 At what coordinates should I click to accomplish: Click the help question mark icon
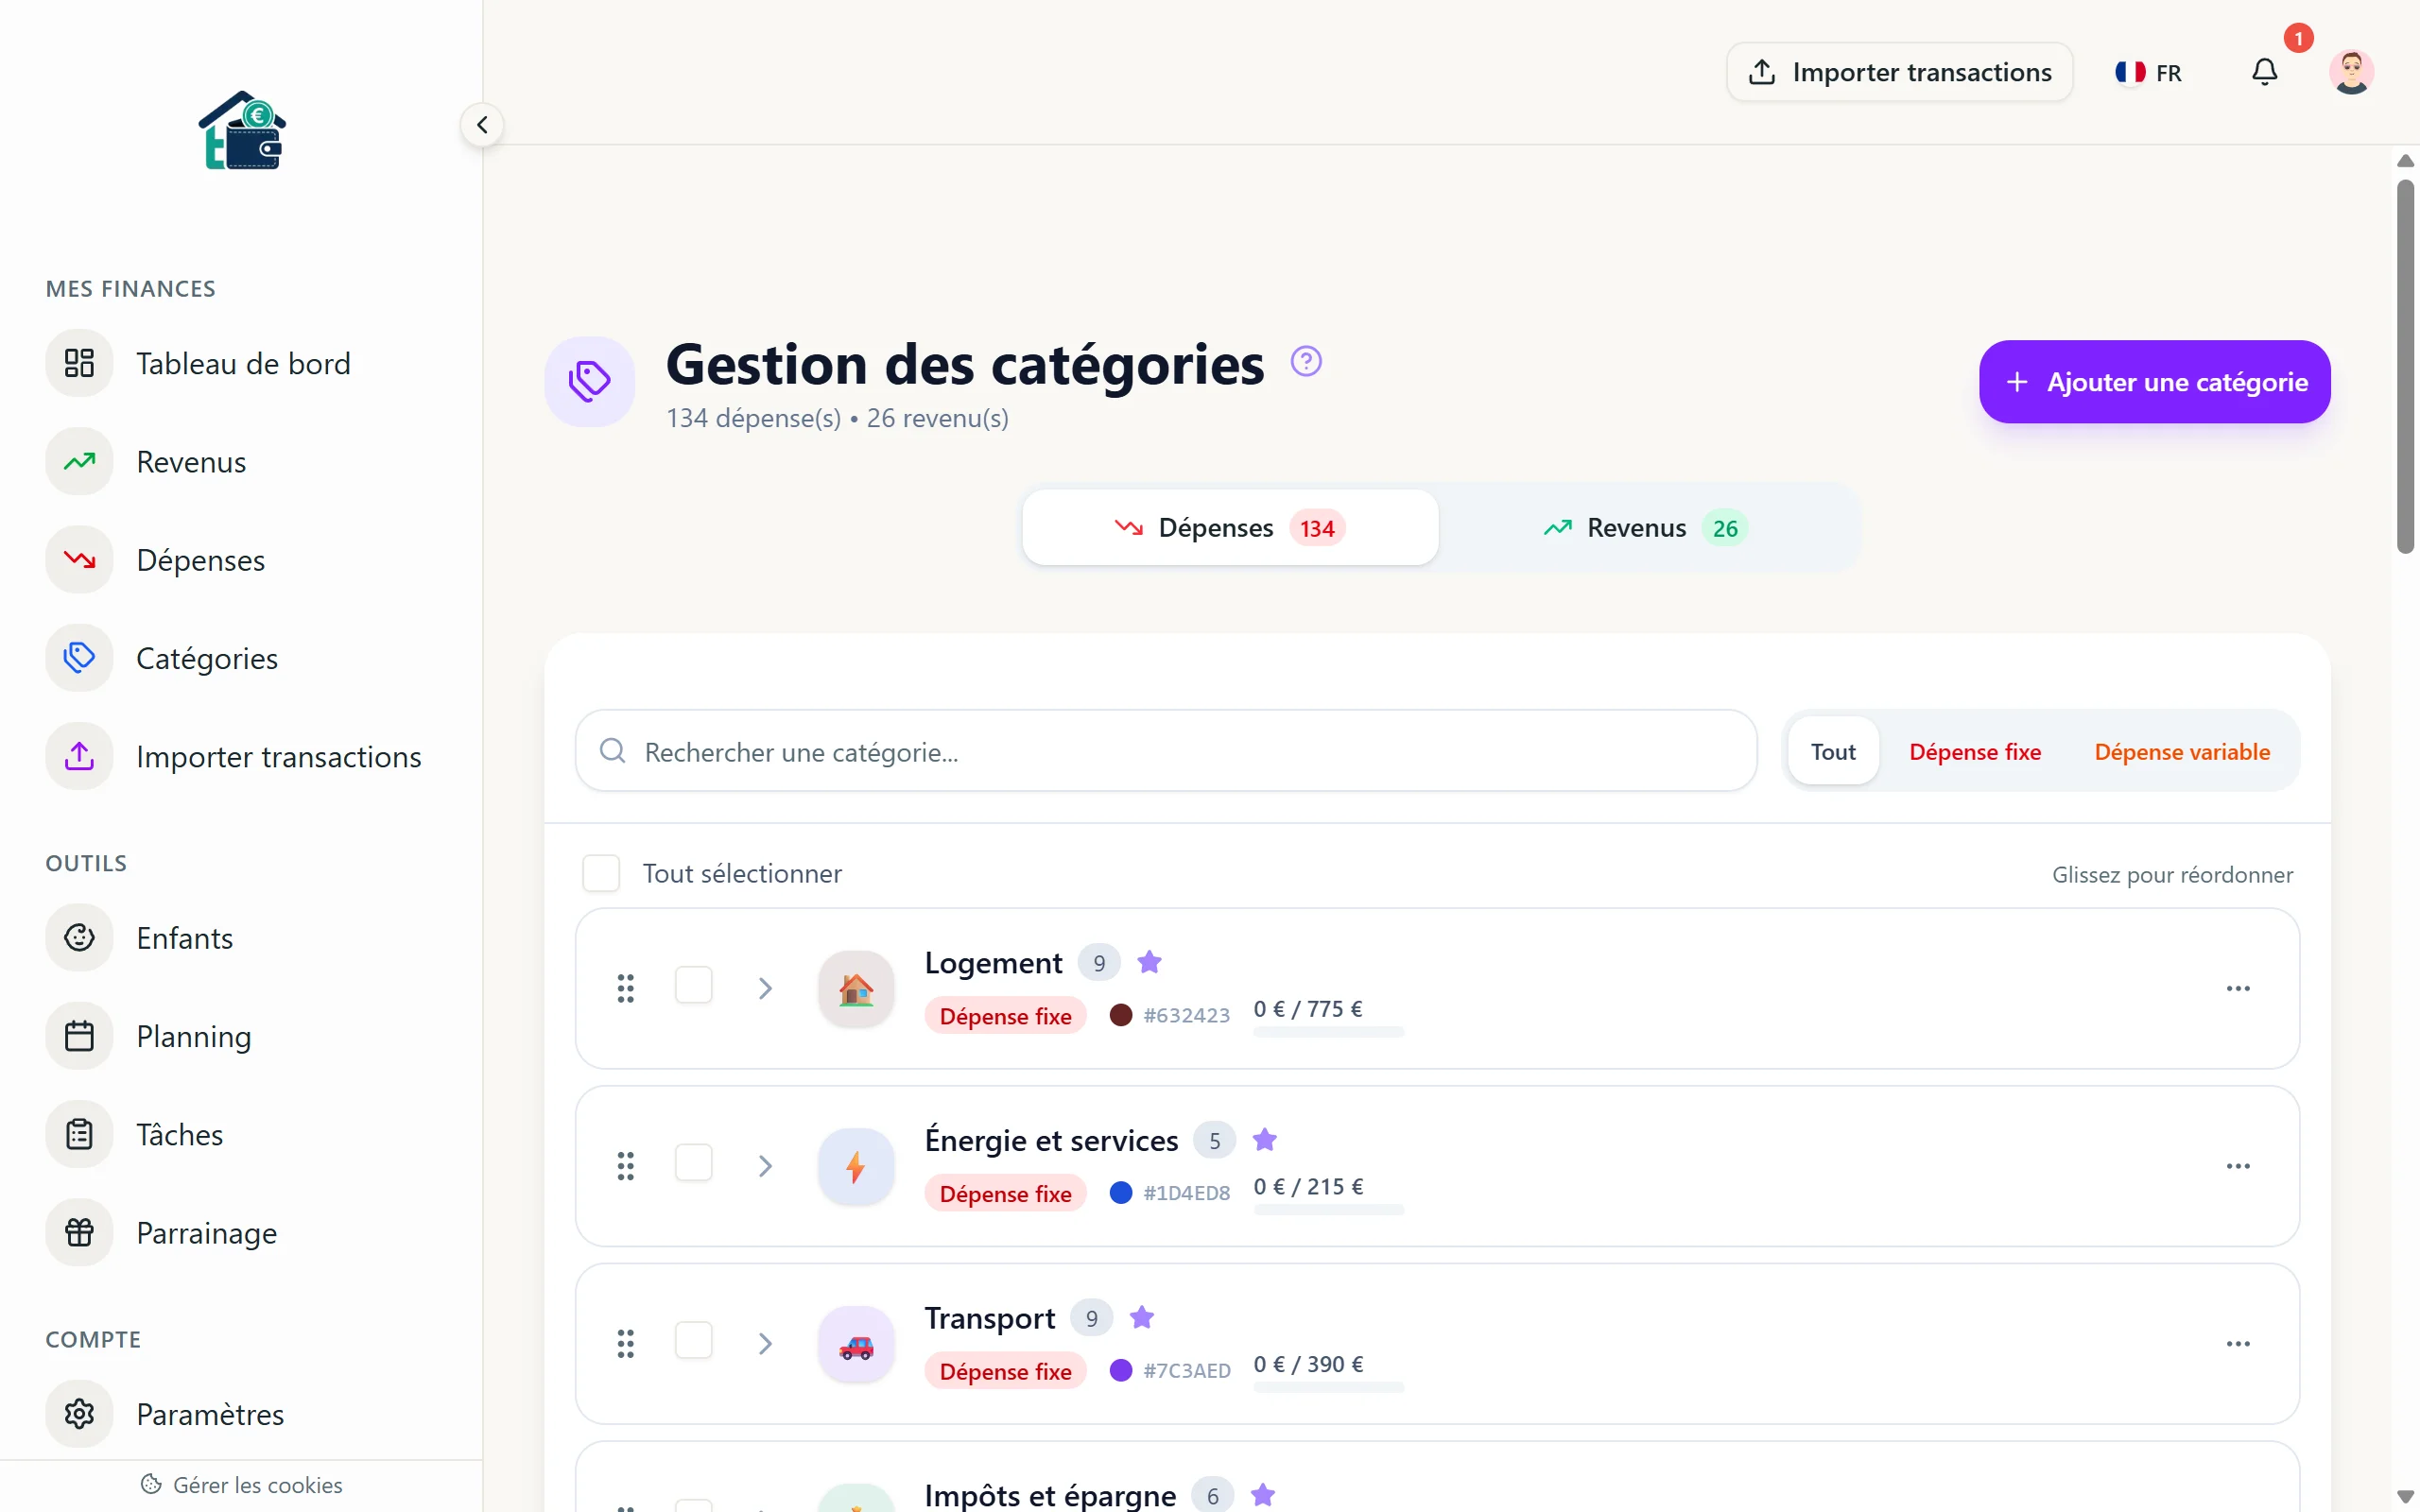point(1306,361)
